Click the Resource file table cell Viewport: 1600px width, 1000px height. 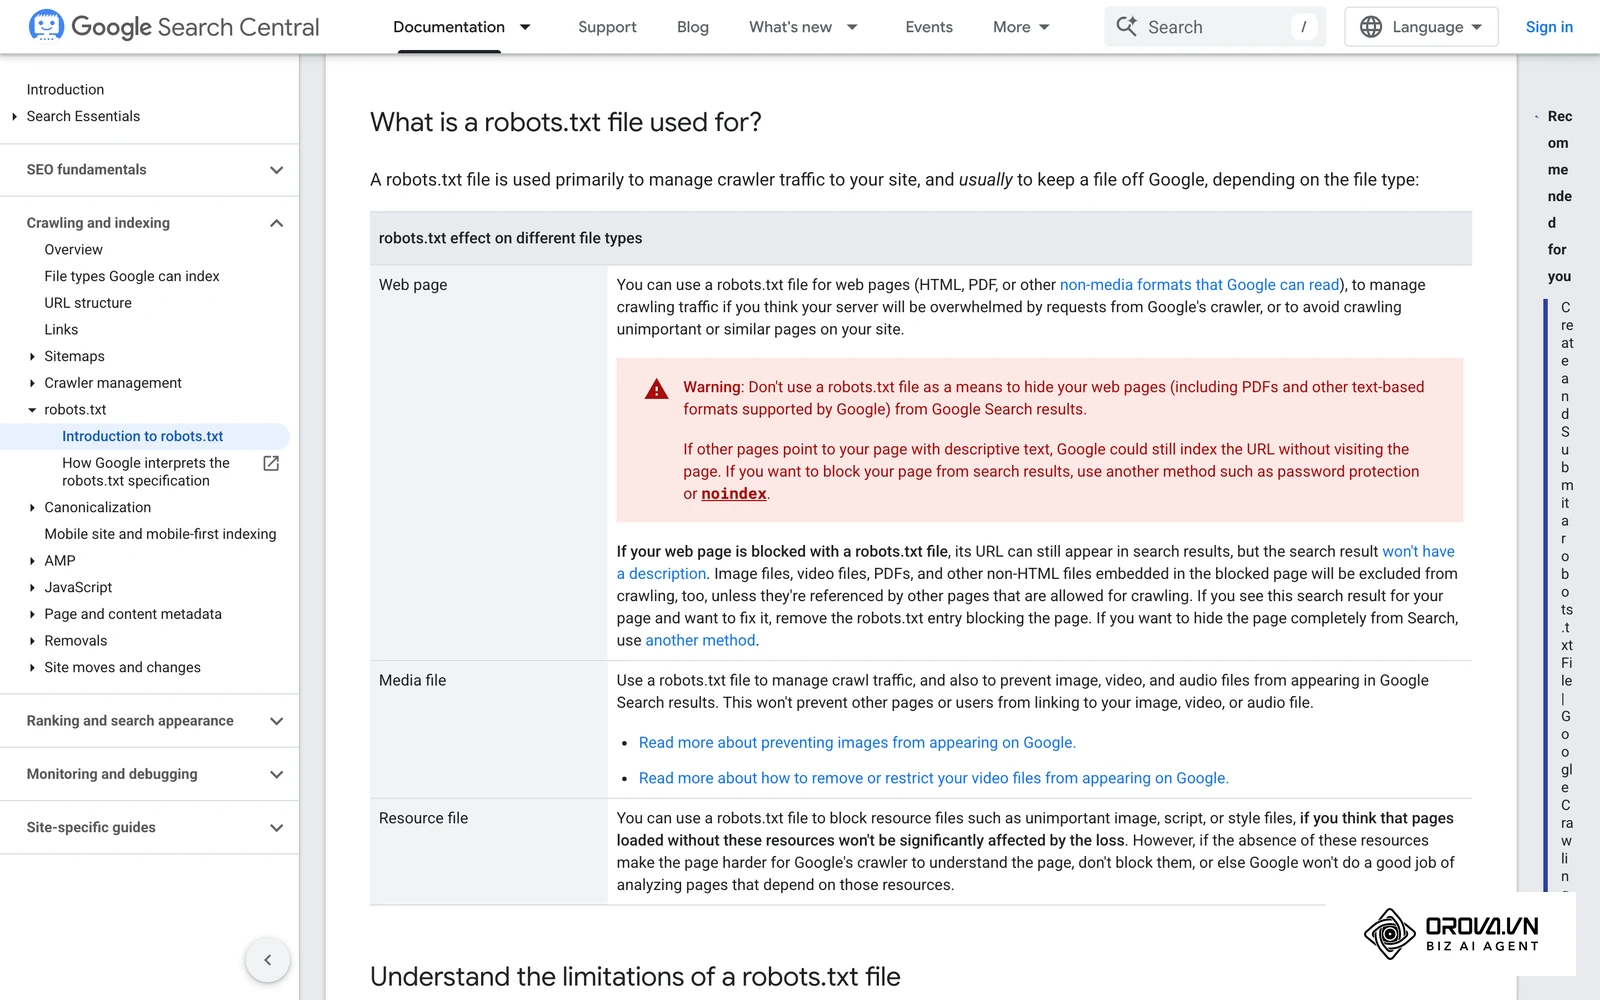489,851
